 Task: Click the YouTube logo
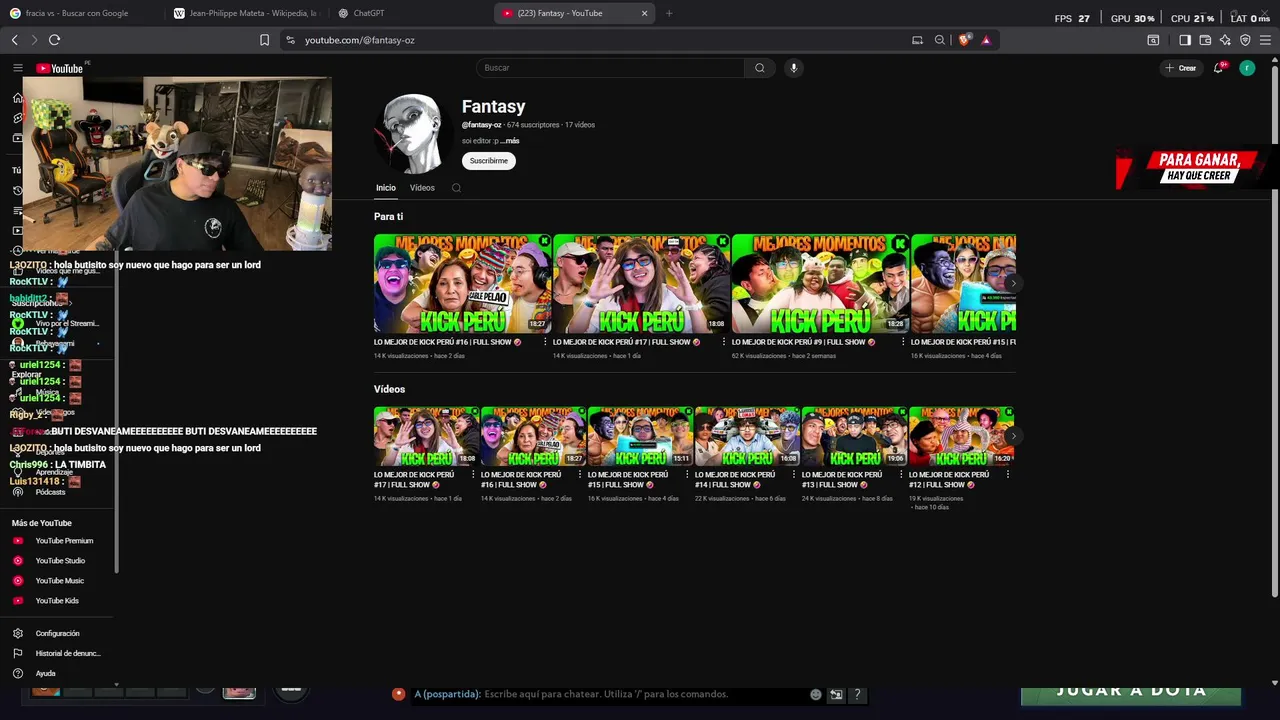click(x=60, y=68)
